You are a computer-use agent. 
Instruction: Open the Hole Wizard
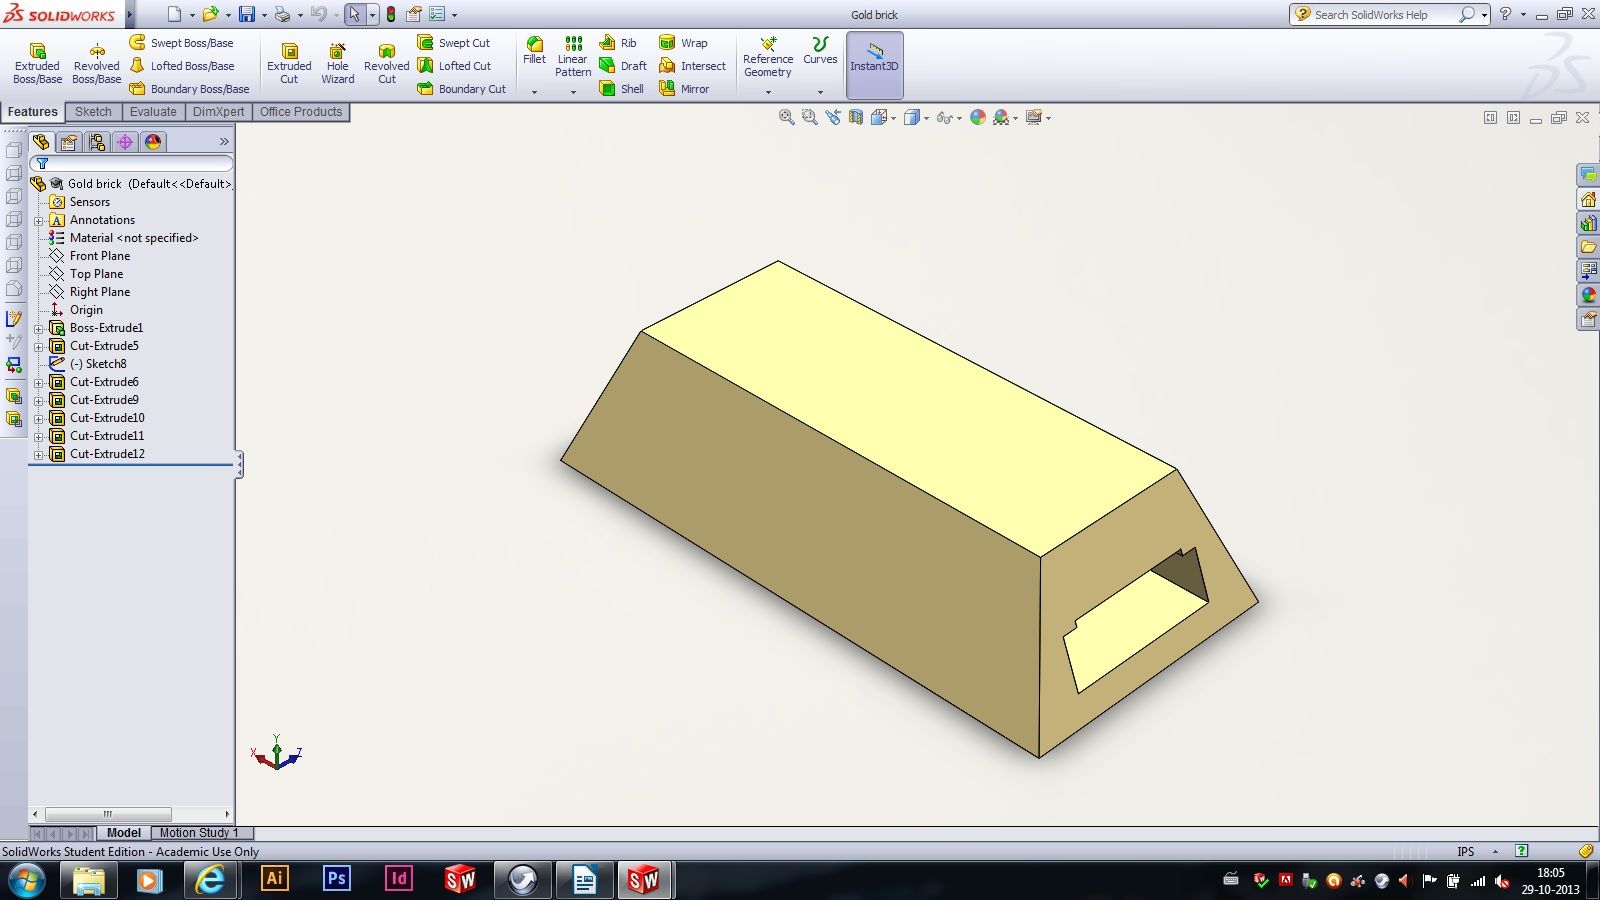point(337,60)
